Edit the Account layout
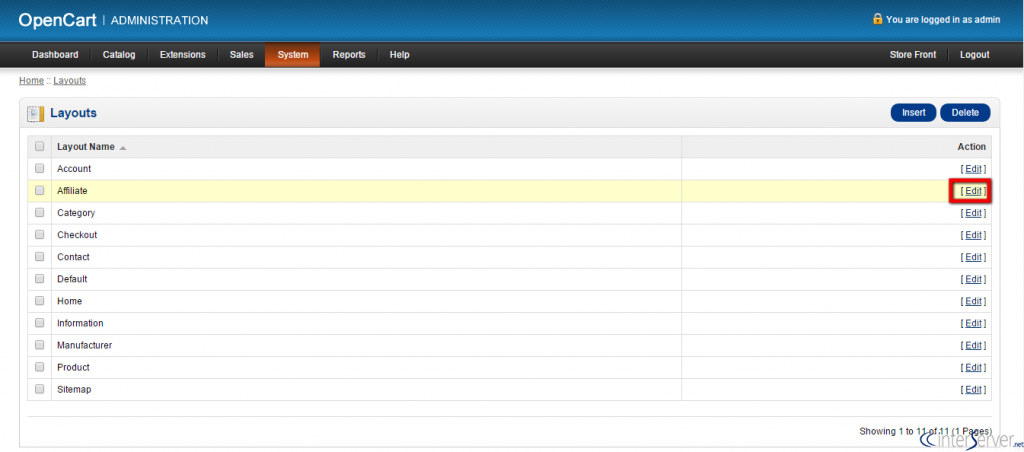 pos(973,169)
